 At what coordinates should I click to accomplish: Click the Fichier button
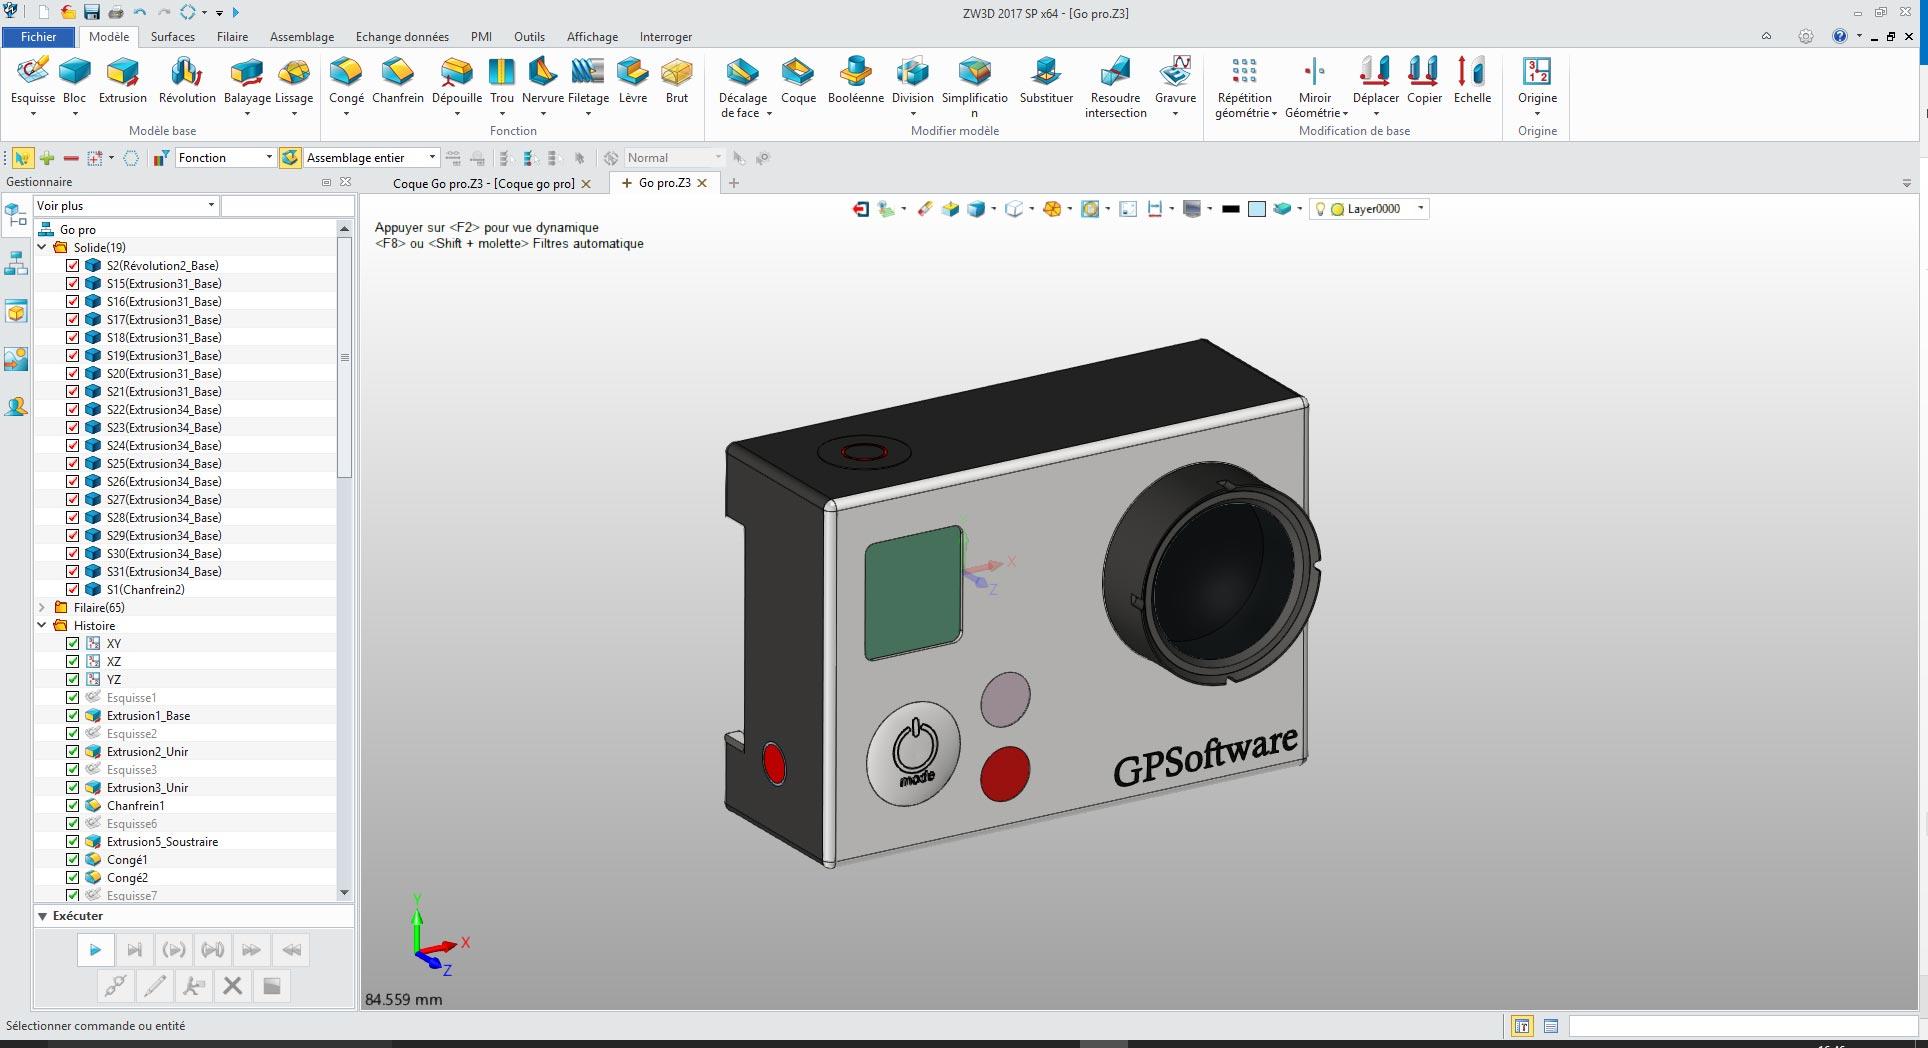39,37
